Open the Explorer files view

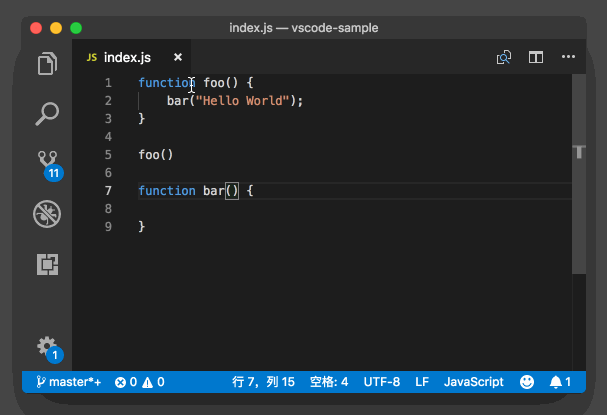(x=47, y=65)
